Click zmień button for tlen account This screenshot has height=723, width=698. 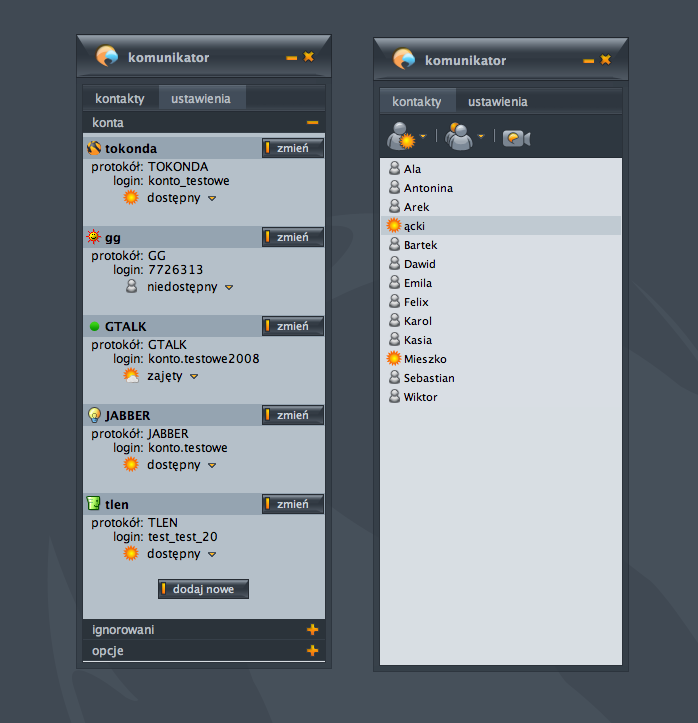pos(293,504)
